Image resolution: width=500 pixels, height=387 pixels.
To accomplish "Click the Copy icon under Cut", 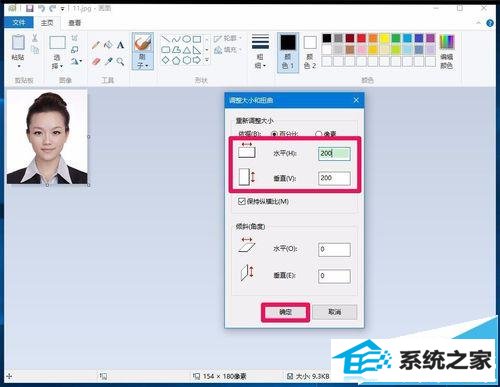I will (35, 49).
